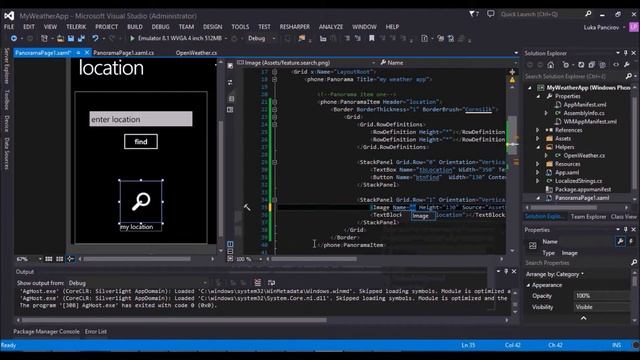Open the FILE menu
The width and height of the screenshot is (640, 360).
(x=9, y=27)
